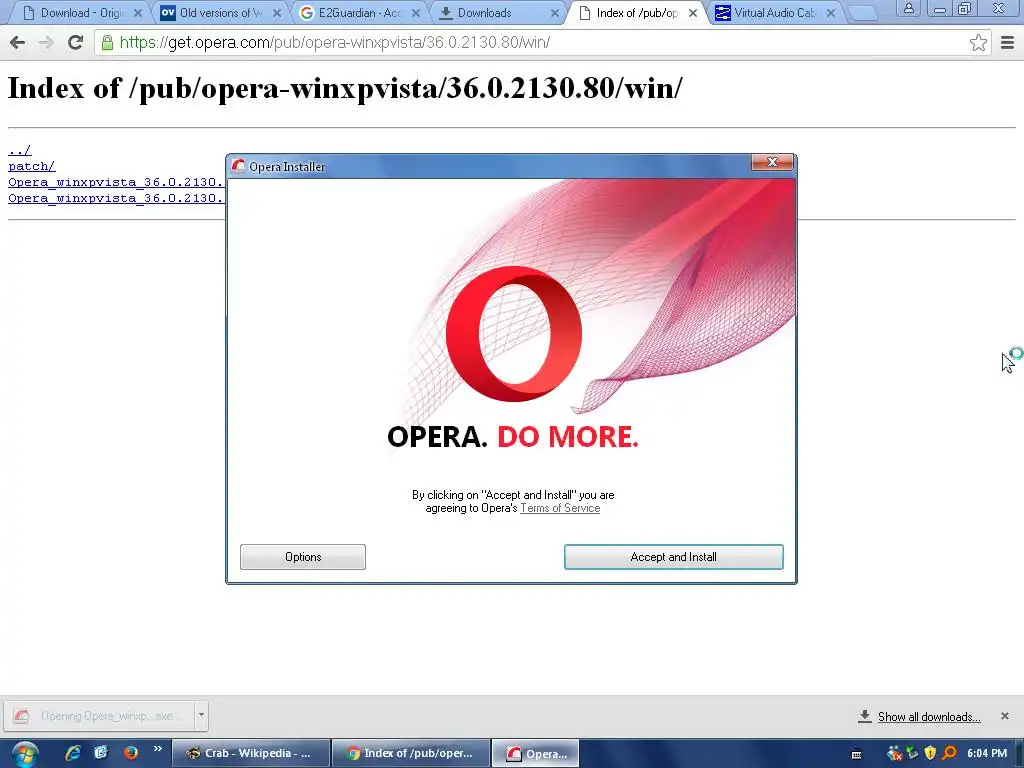Open the Terms of Service link
The height and width of the screenshot is (768, 1024).
[560, 508]
